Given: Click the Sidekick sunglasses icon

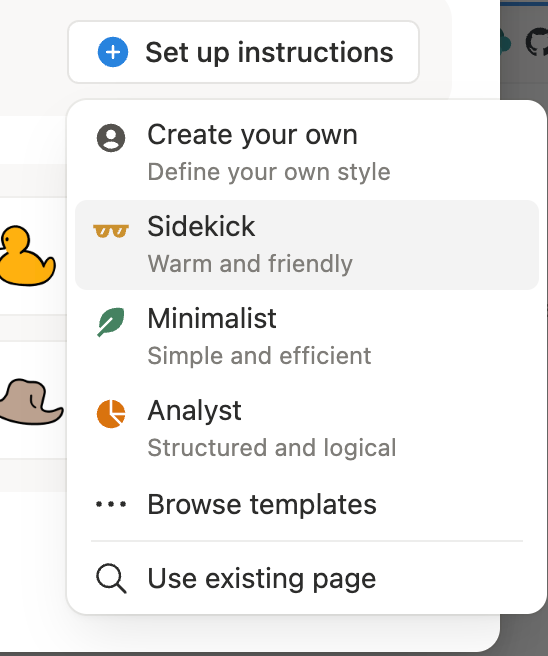Looking at the screenshot, I should point(111,231).
